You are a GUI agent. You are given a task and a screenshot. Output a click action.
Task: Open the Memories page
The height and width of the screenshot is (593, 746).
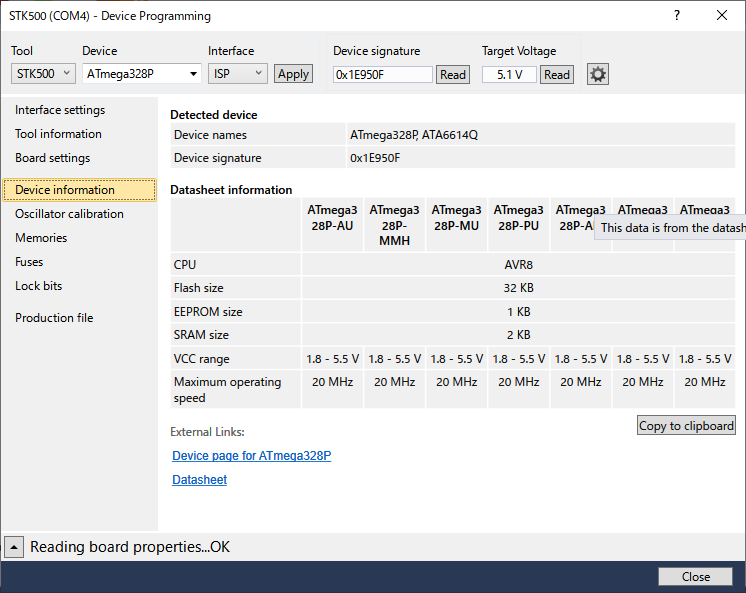(x=41, y=238)
